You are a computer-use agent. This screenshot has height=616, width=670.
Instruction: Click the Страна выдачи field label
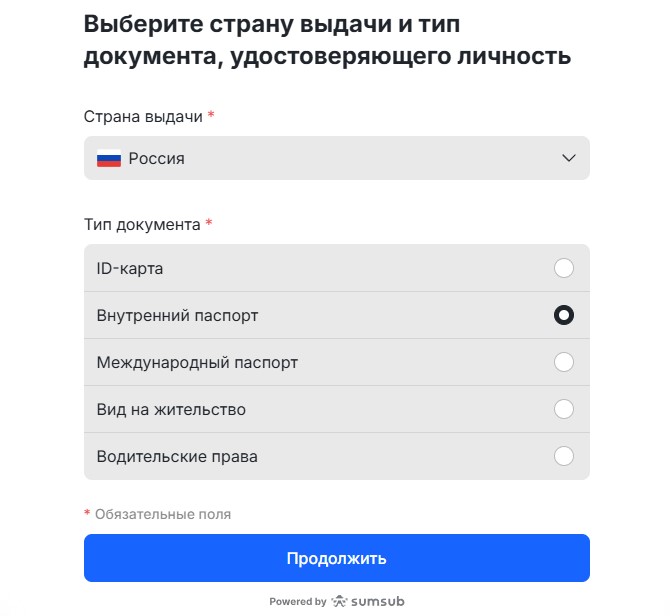(144, 117)
